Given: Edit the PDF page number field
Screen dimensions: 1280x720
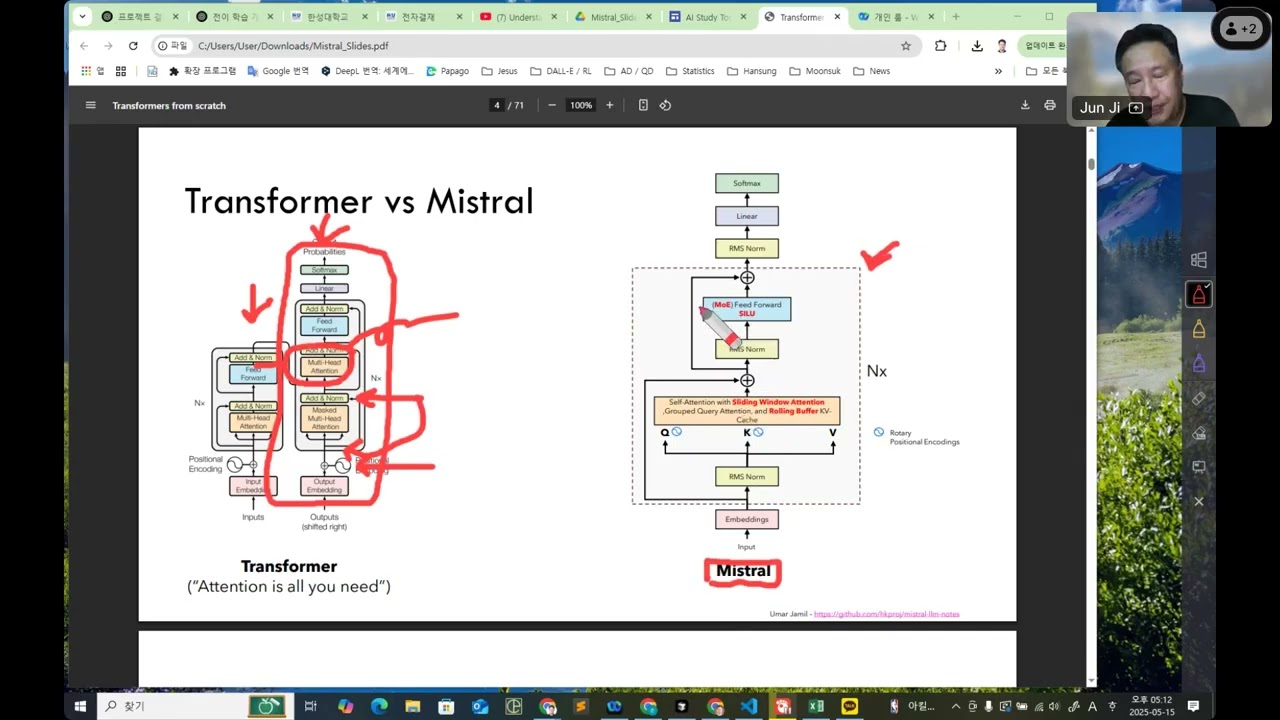Looking at the screenshot, I should click(496, 105).
